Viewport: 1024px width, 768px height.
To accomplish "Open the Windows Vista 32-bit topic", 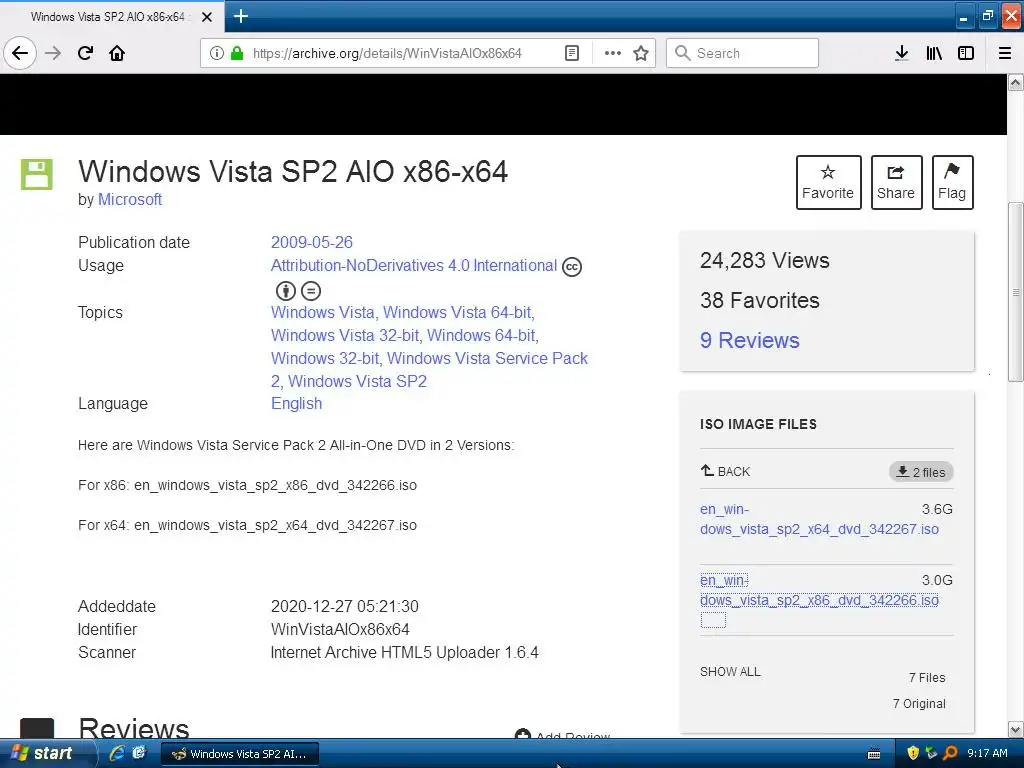I will click(x=345, y=336).
